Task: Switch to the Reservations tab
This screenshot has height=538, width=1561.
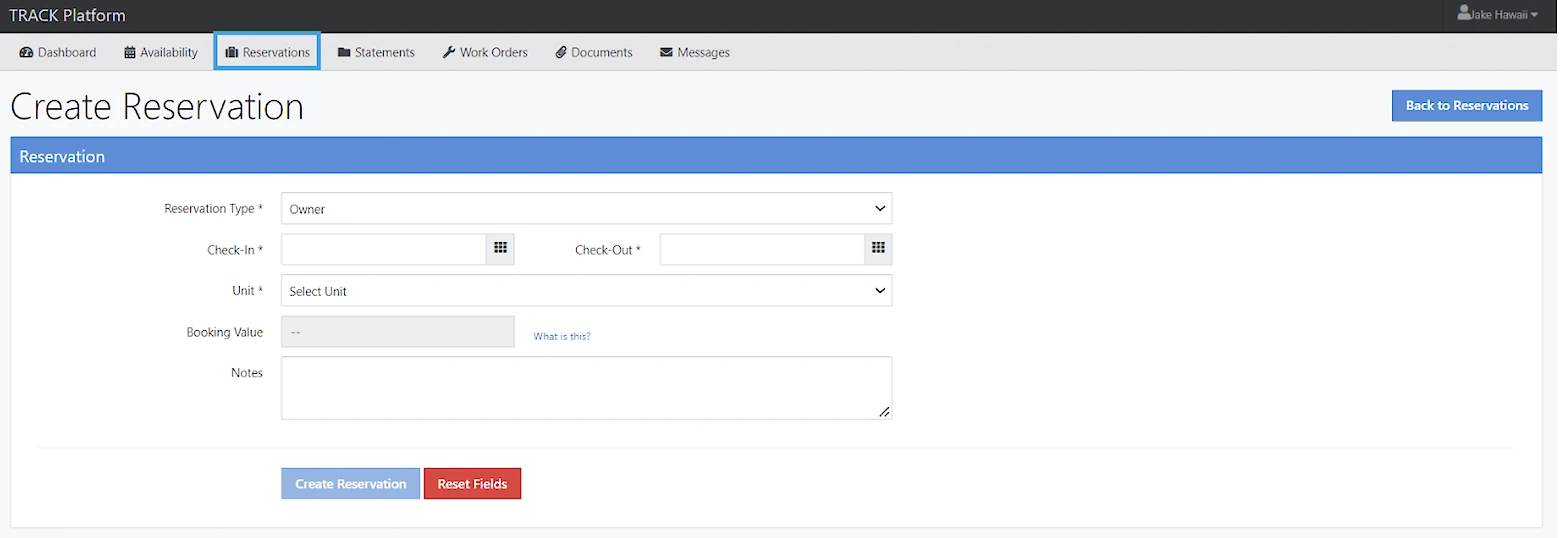Action: pyautogui.click(x=267, y=52)
